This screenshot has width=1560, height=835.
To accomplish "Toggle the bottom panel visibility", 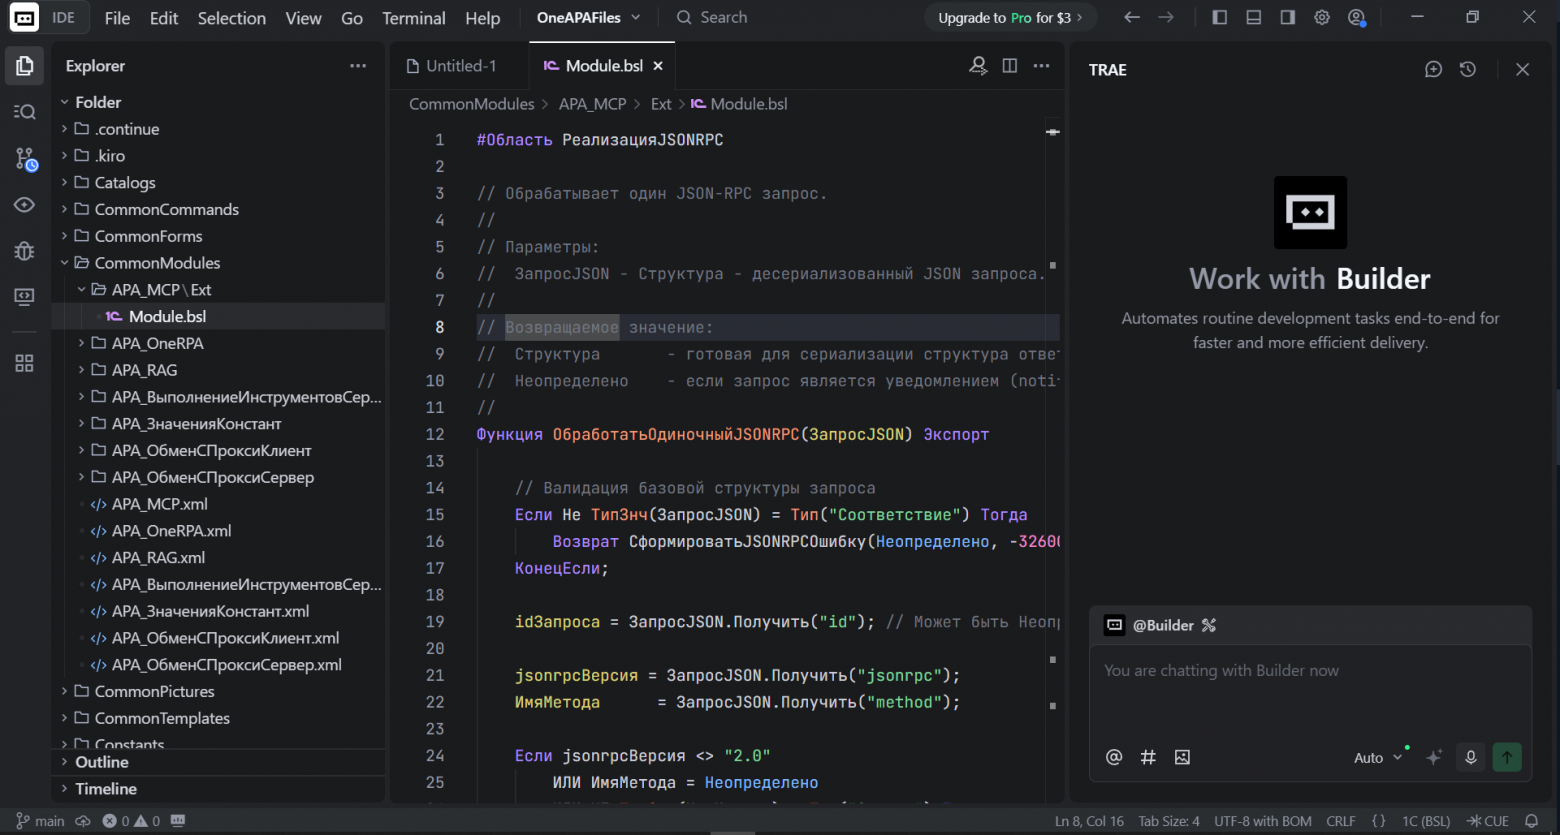I will (x=1253, y=17).
